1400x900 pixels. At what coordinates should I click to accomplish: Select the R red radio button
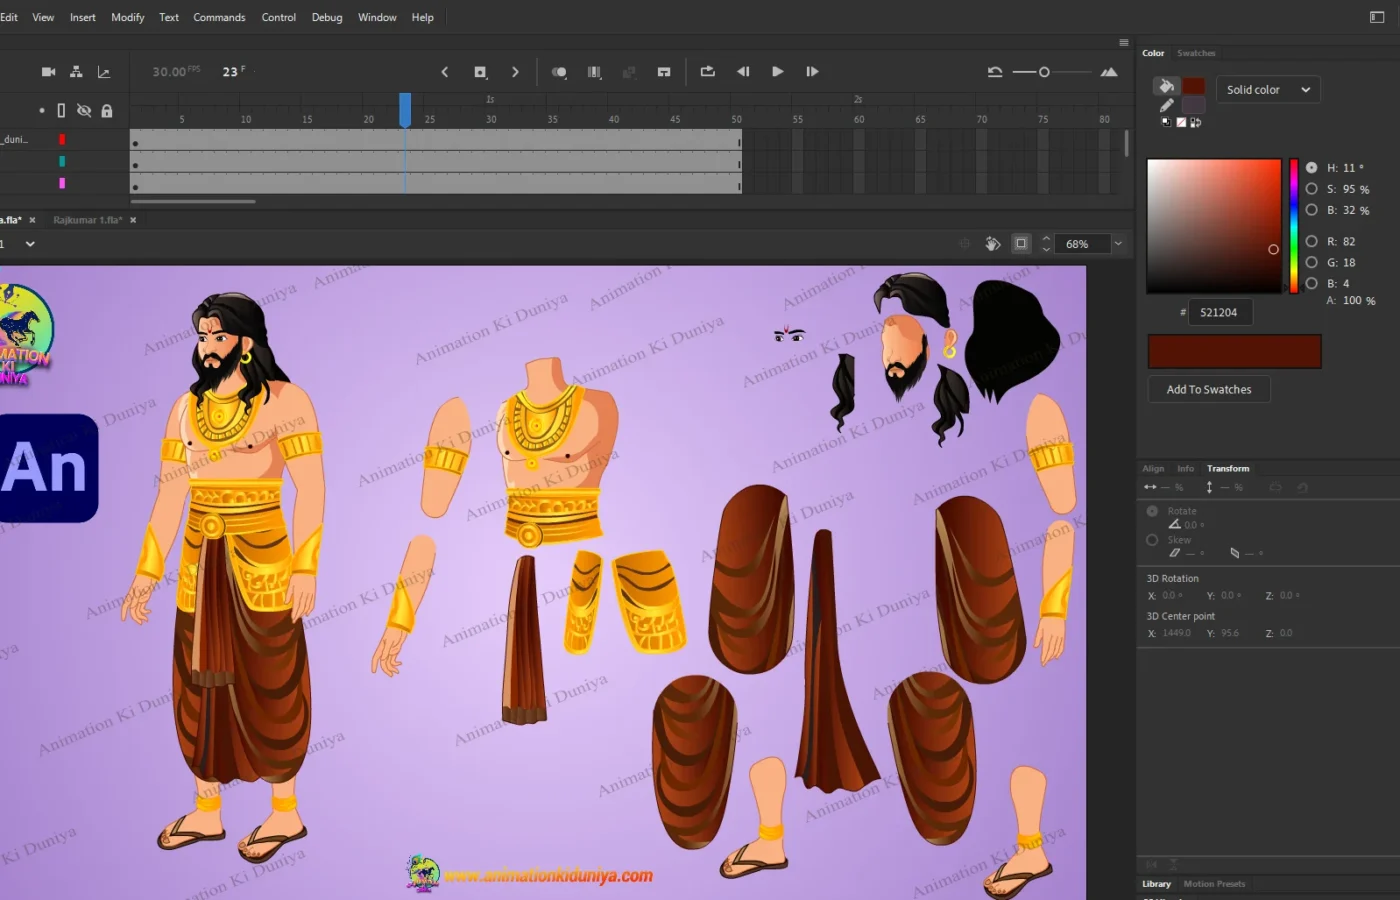point(1311,241)
